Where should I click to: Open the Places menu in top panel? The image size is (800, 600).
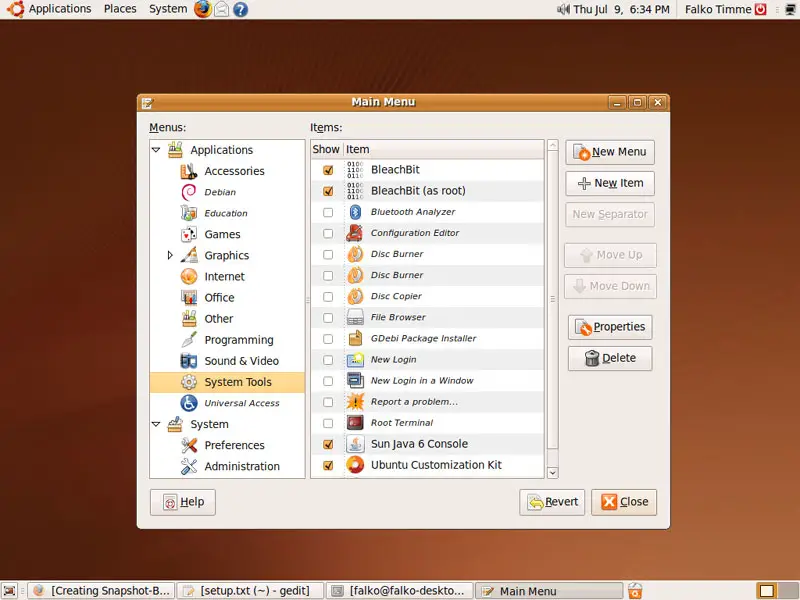point(120,9)
